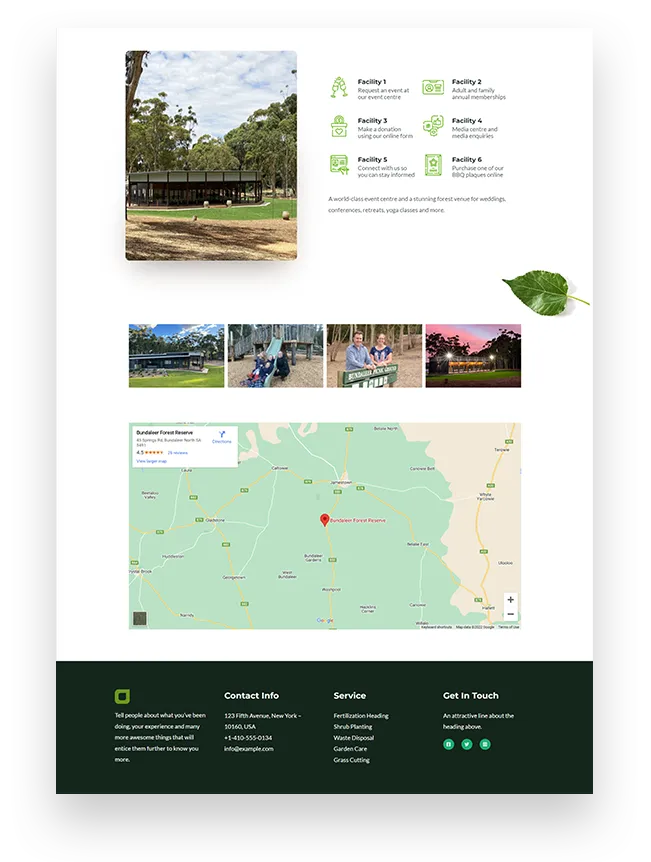Click the 'View larger map' link
The image size is (651, 862).
[151, 461]
